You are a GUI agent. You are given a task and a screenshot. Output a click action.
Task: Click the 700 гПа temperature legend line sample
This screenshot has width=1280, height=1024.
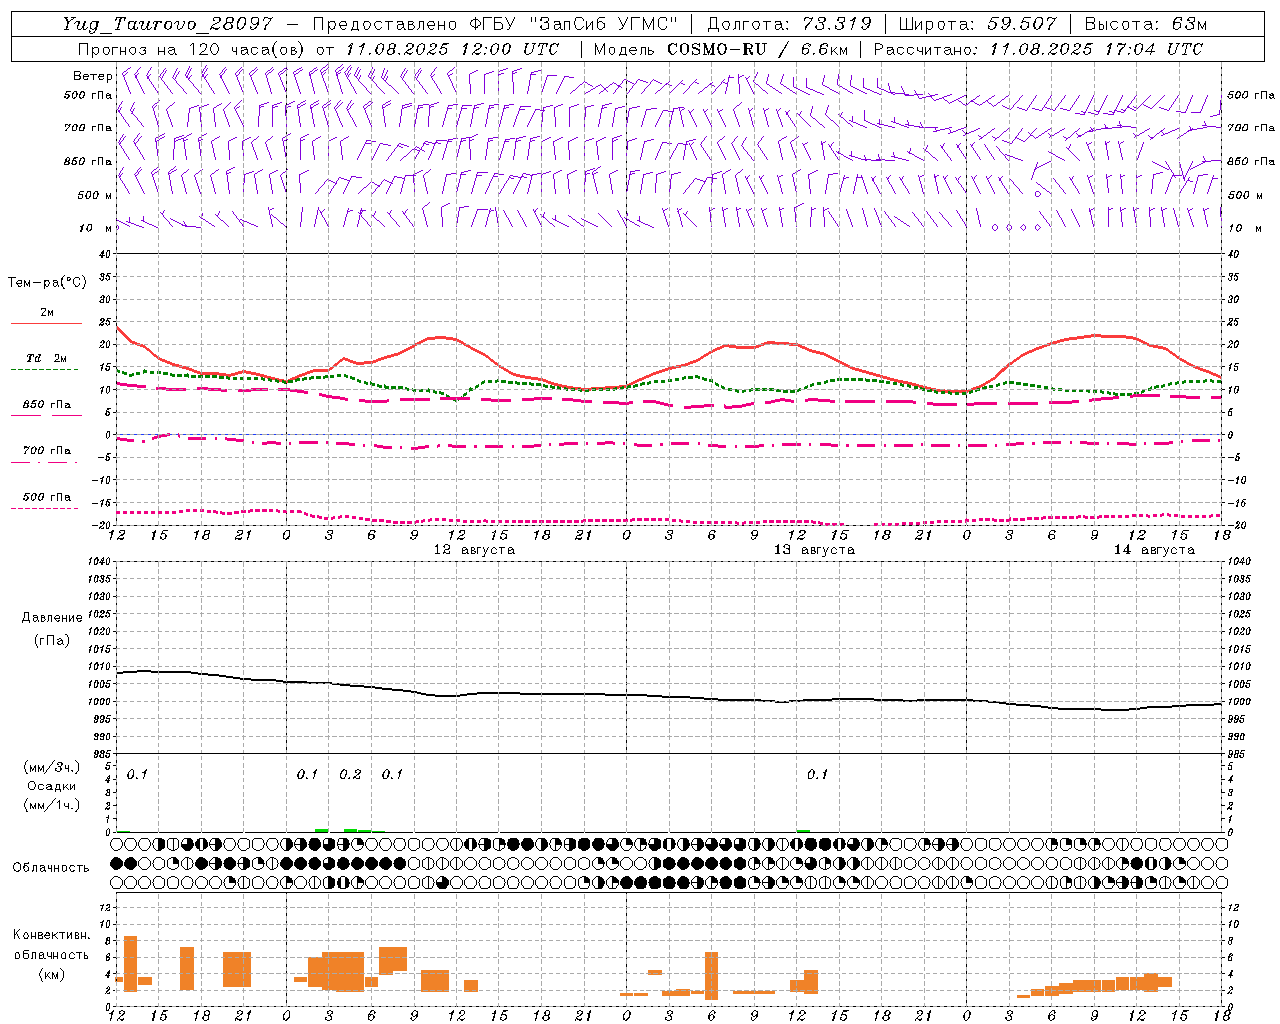44,462
